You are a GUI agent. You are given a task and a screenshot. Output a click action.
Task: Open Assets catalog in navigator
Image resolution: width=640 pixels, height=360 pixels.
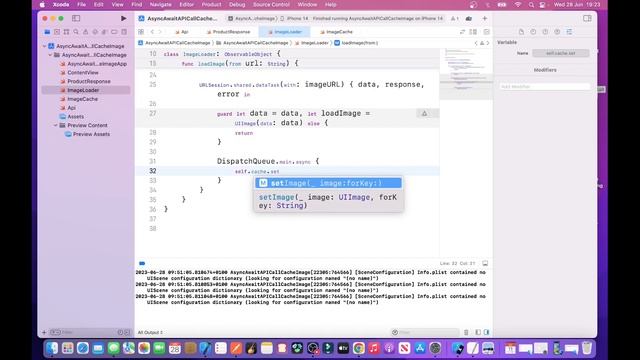[76, 117]
